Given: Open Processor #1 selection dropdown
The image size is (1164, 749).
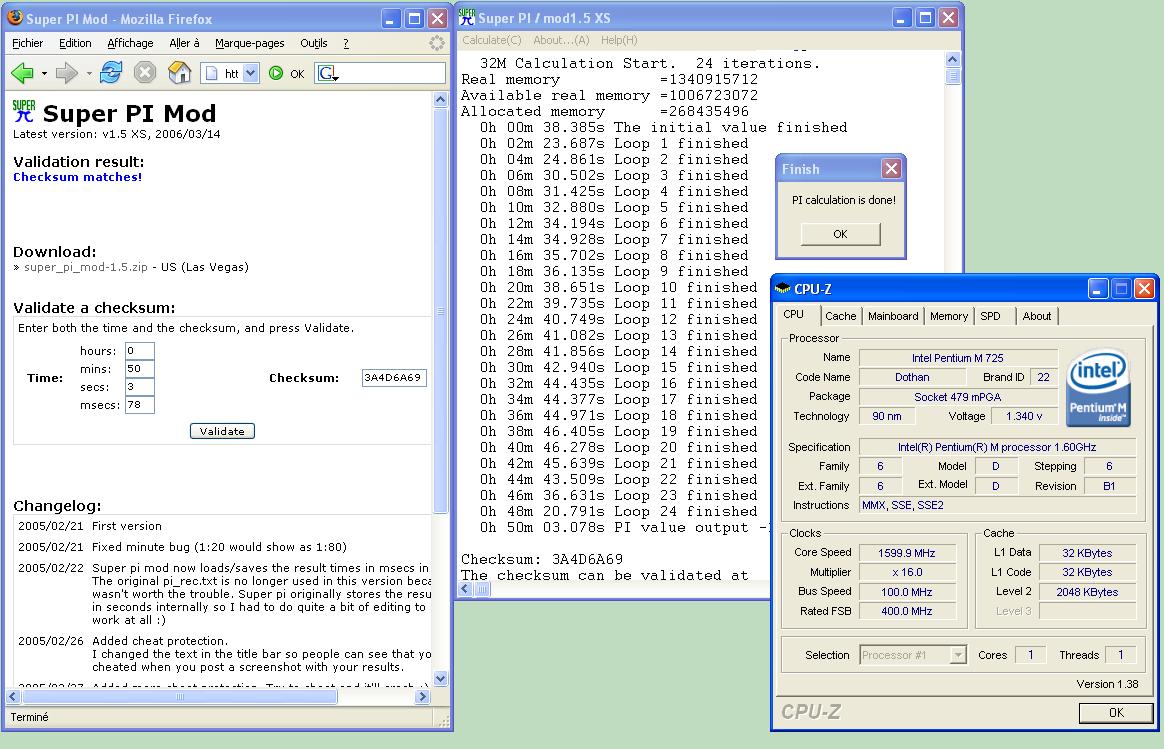Looking at the screenshot, I should click(958, 655).
